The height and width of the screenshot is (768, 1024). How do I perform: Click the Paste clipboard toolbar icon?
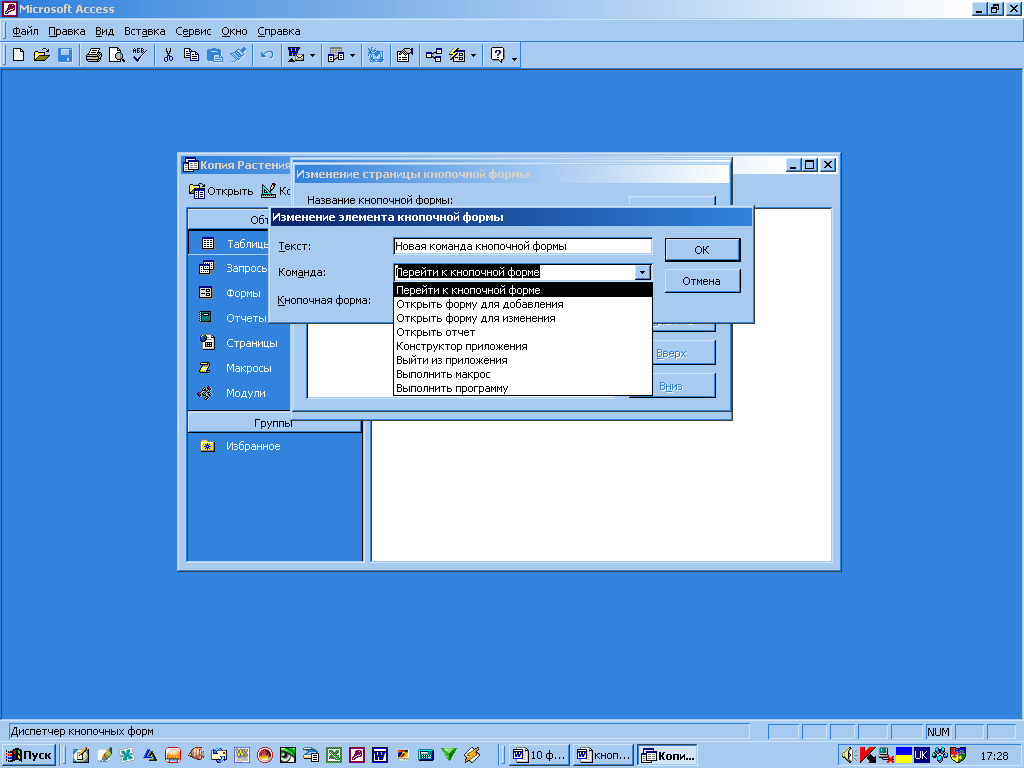[214, 56]
